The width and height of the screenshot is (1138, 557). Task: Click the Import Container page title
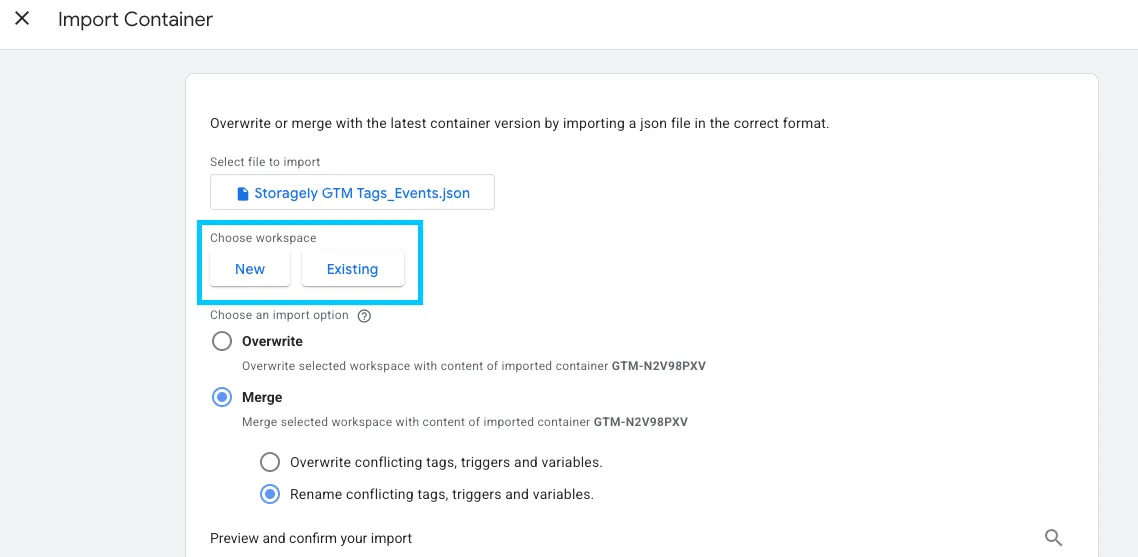(x=136, y=20)
